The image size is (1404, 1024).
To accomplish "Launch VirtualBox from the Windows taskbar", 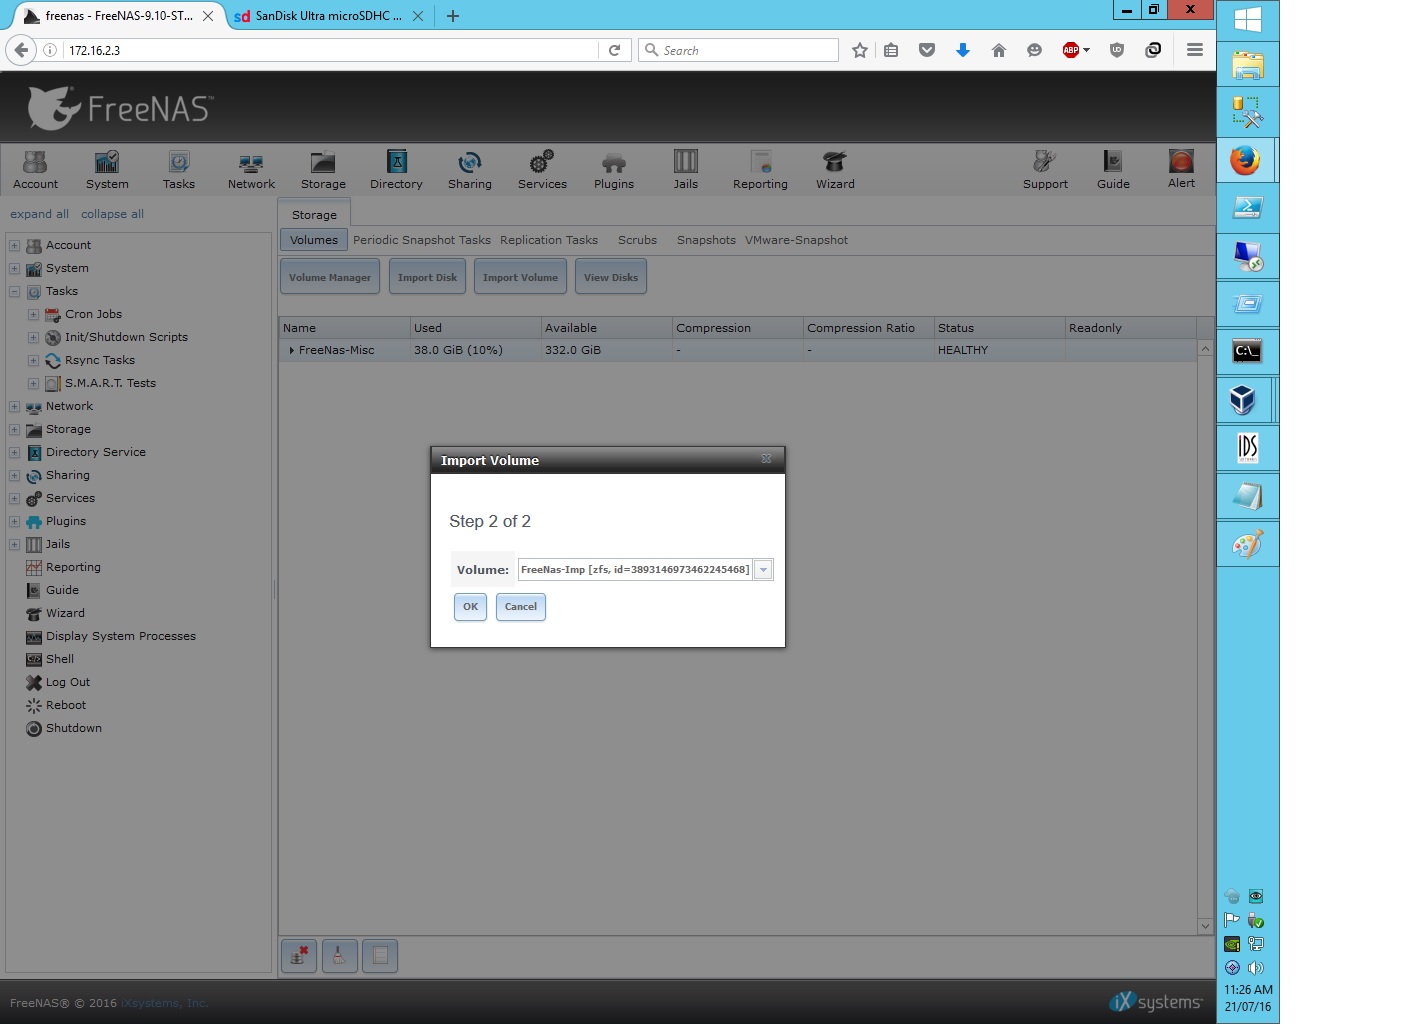I will (x=1243, y=400).
